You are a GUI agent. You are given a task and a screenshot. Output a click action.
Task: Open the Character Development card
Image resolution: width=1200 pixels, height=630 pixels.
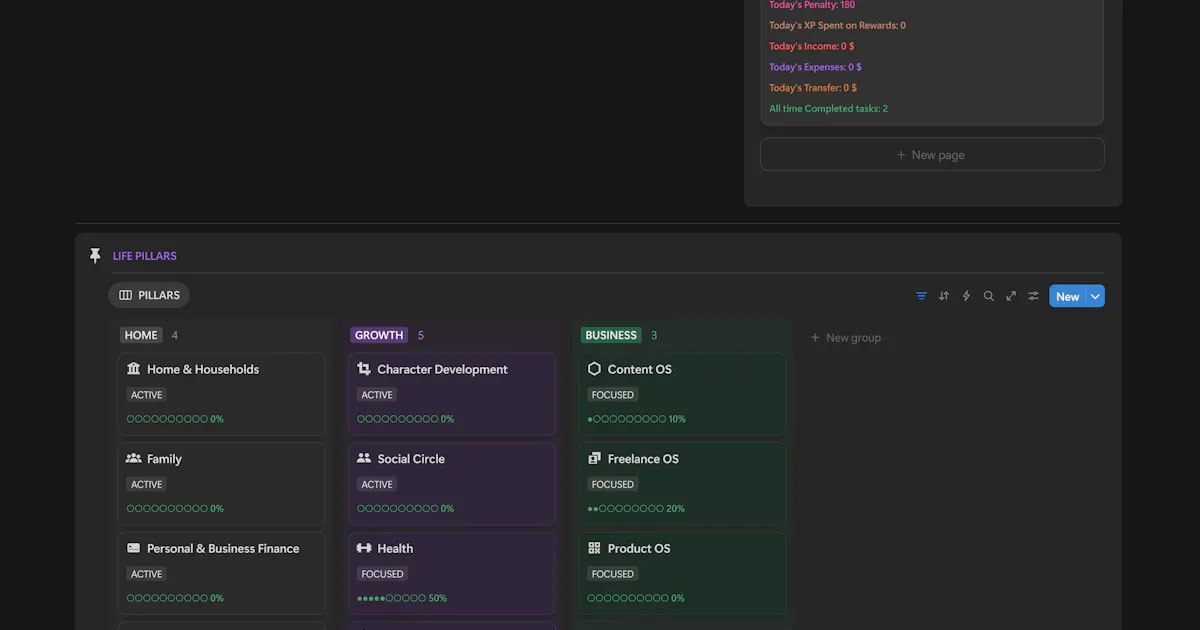451,394
